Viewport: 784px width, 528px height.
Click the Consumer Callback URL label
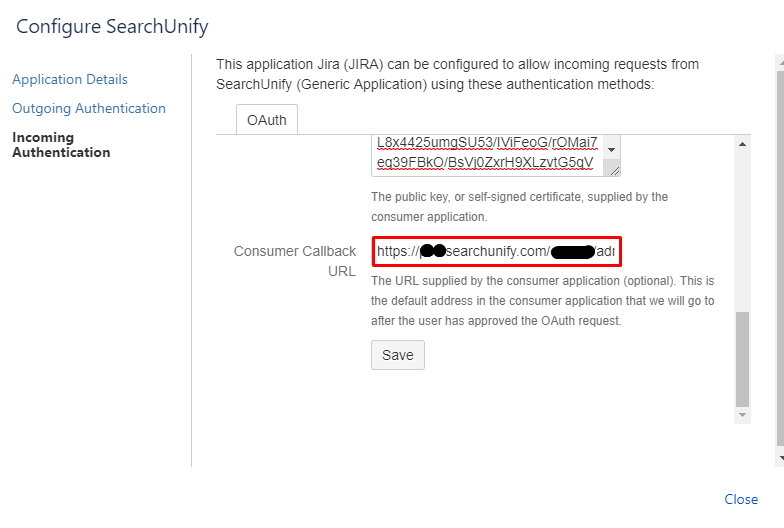295,261
